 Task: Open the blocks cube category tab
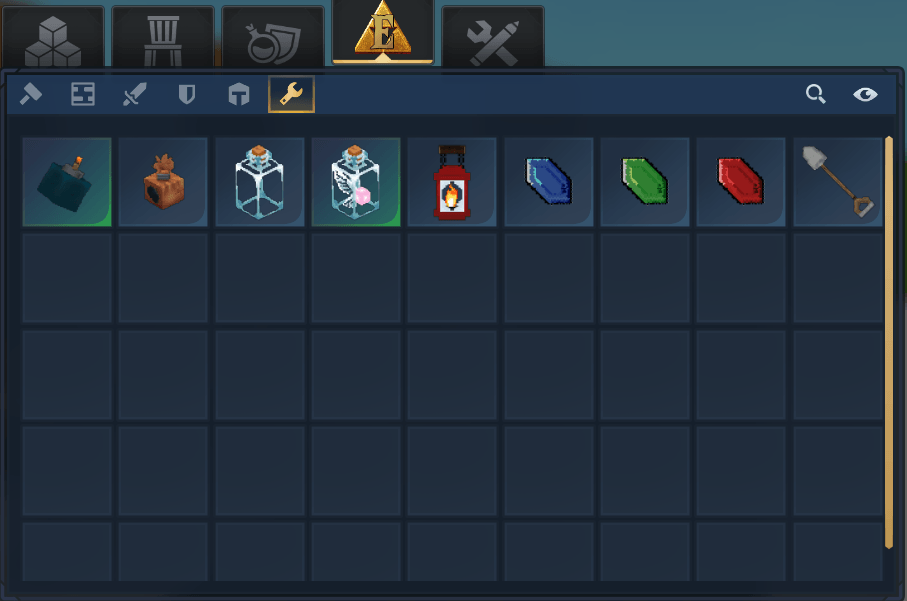pos(53,38)
